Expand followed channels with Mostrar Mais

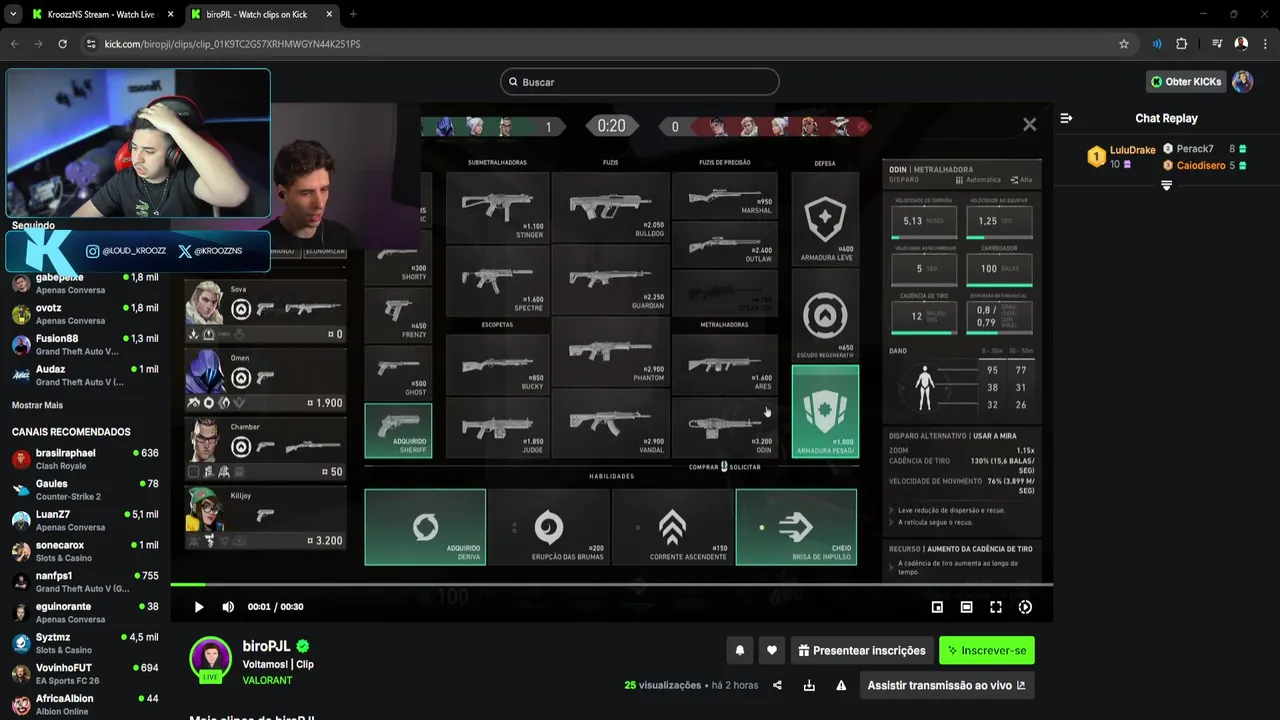(x=37, y=405)
